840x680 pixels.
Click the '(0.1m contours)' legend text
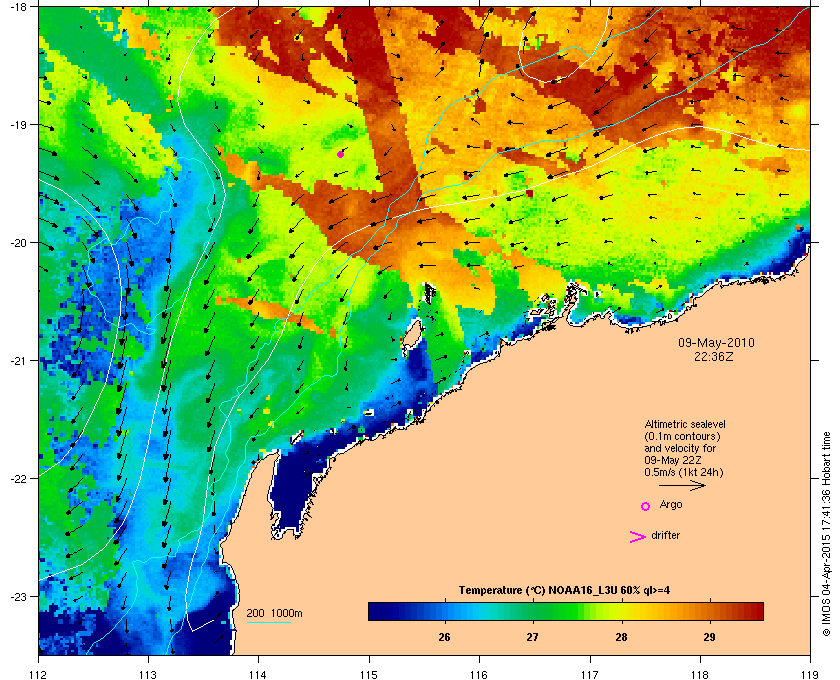(x=682, y=436)
